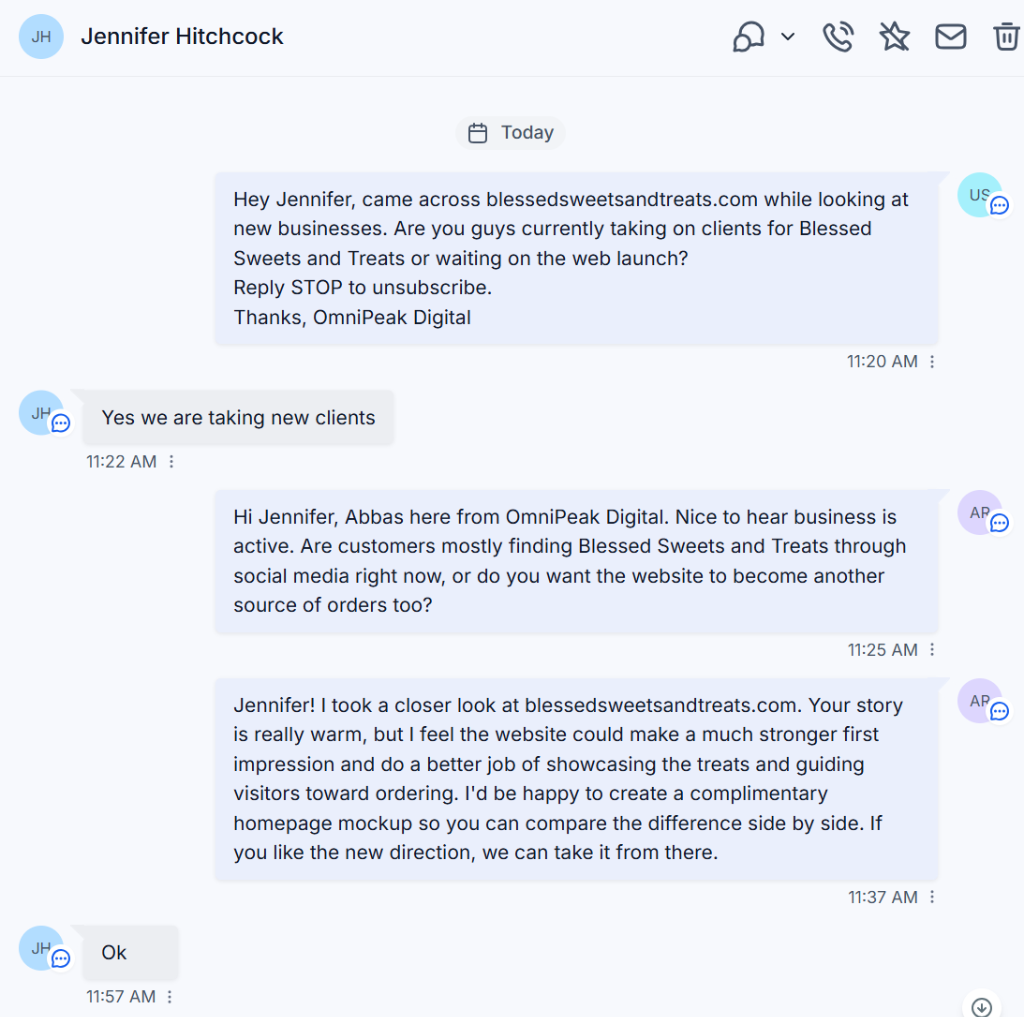Open three-dot menu for 11:57 AM message

[x=170, y=997]
